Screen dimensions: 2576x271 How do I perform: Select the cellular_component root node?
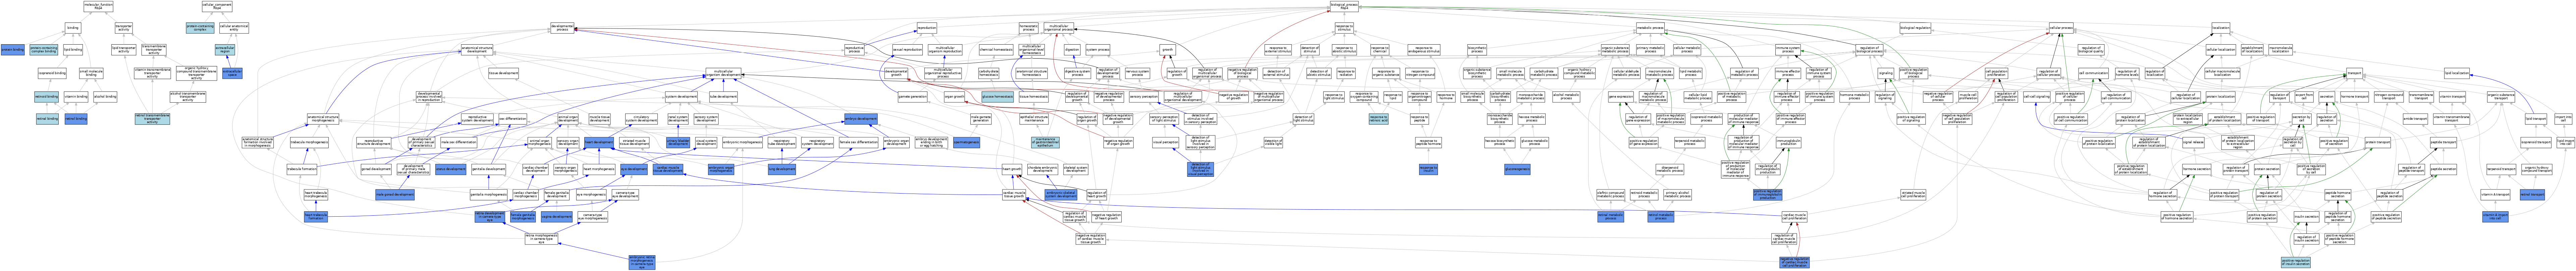(217, 6)
